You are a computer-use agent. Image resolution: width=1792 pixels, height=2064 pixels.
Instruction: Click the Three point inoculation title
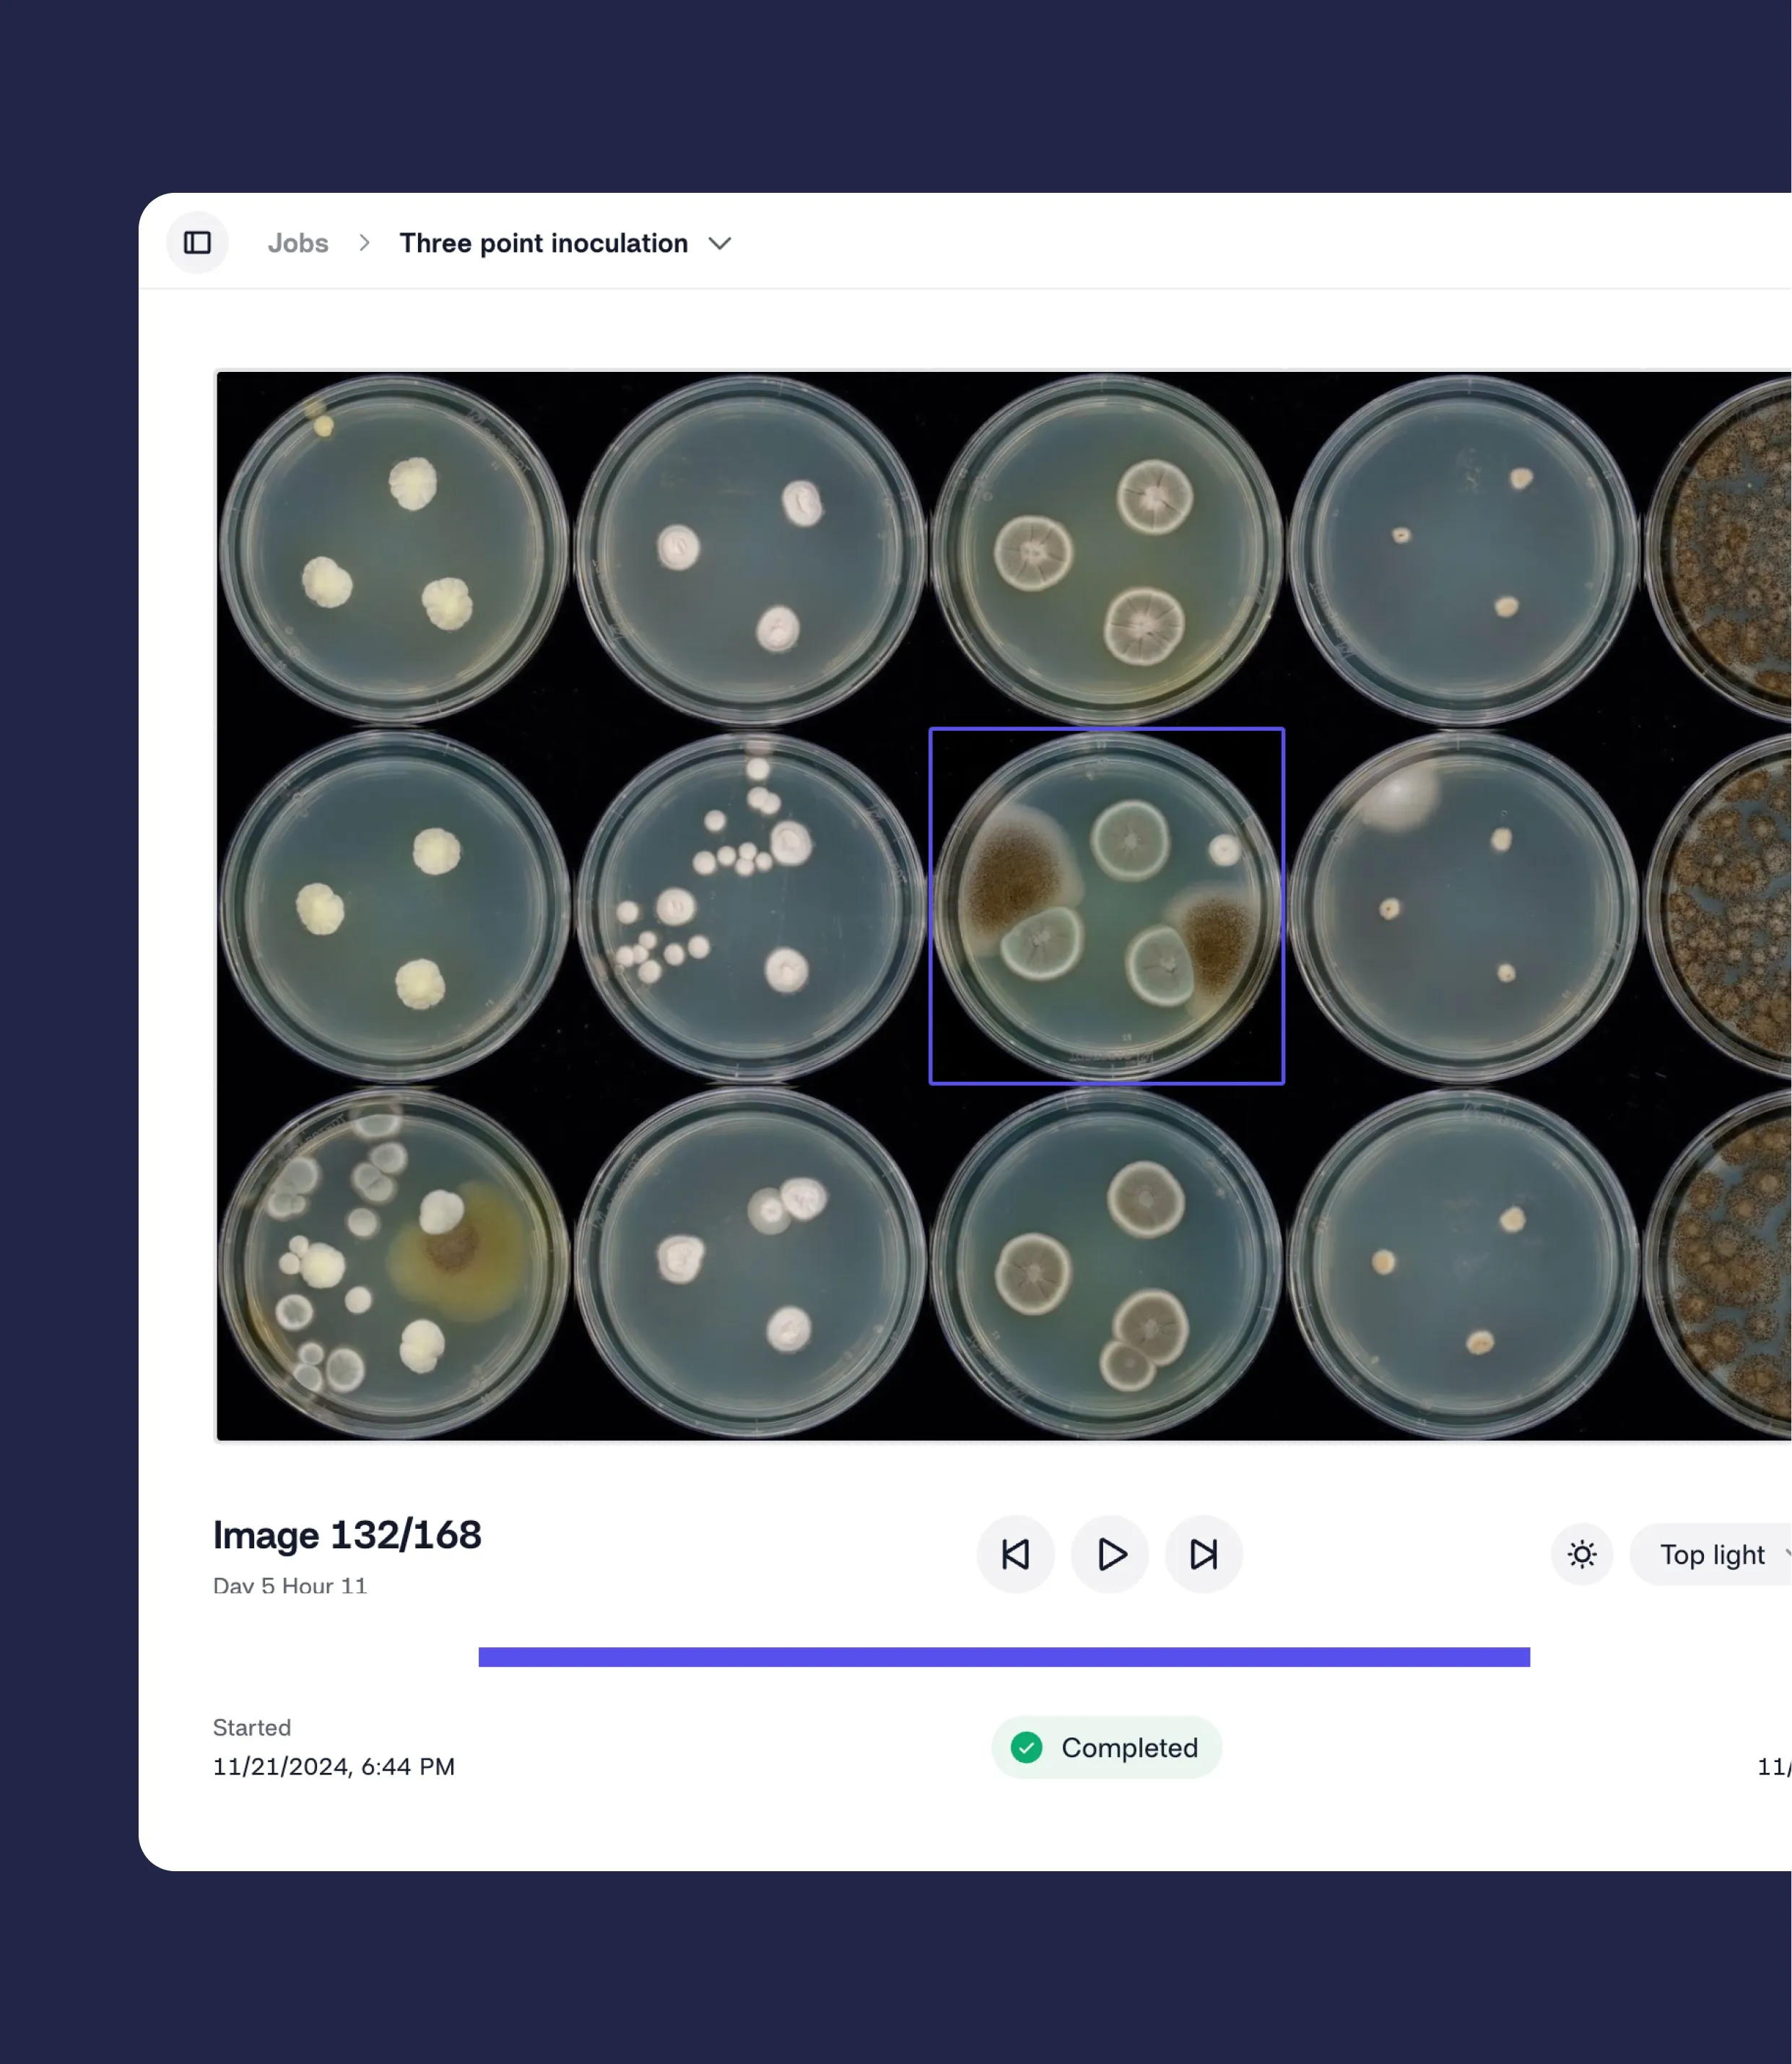point(543,243)
